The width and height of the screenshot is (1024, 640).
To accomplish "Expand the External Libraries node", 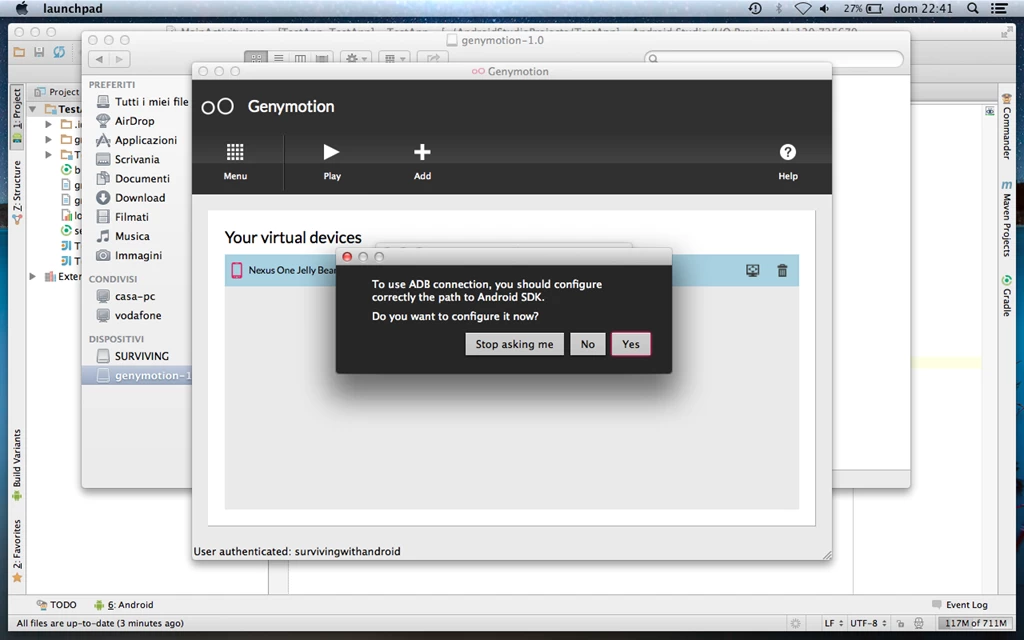I will point(33,276).
